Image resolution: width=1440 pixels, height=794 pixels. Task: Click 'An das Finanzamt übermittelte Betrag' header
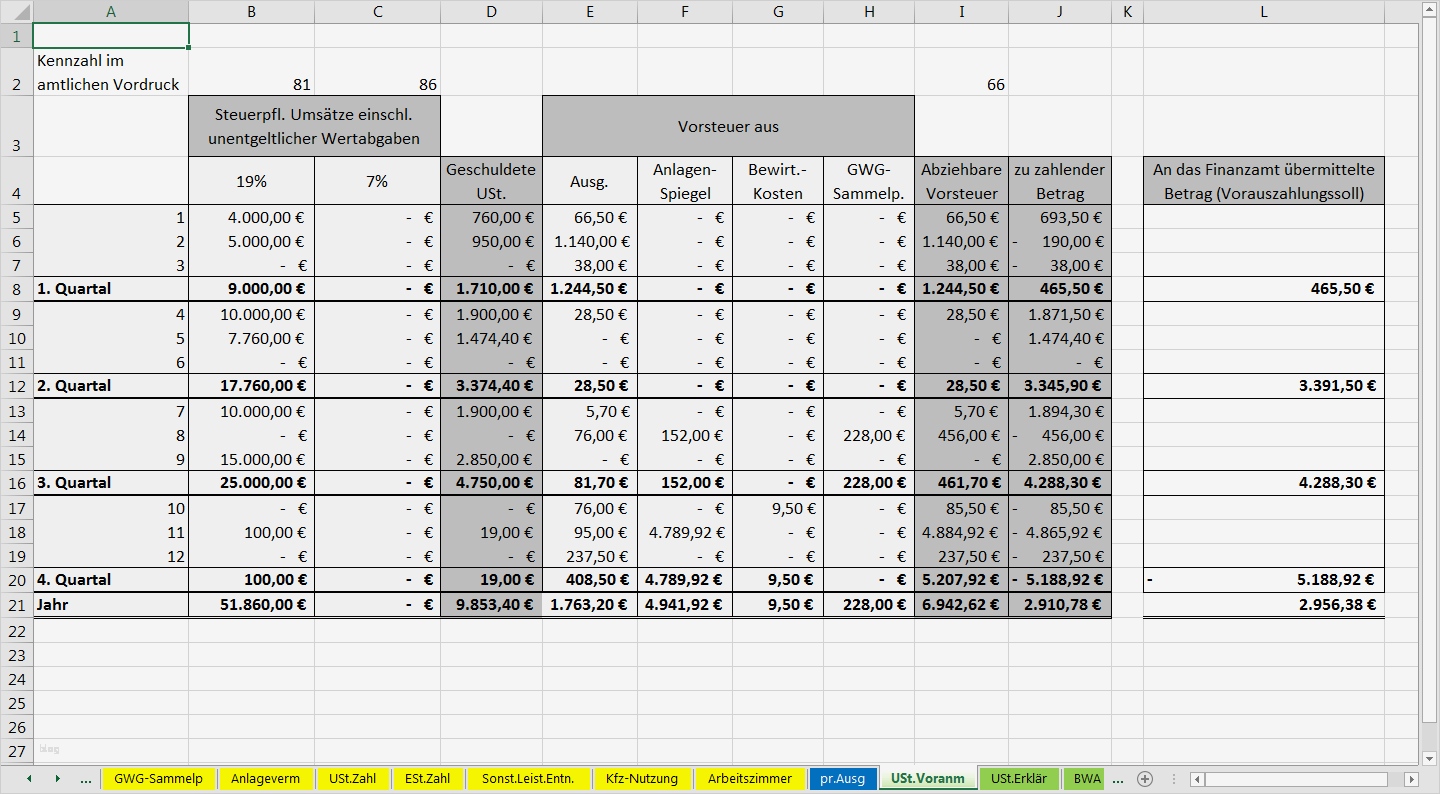click(x=1264, y=181)
